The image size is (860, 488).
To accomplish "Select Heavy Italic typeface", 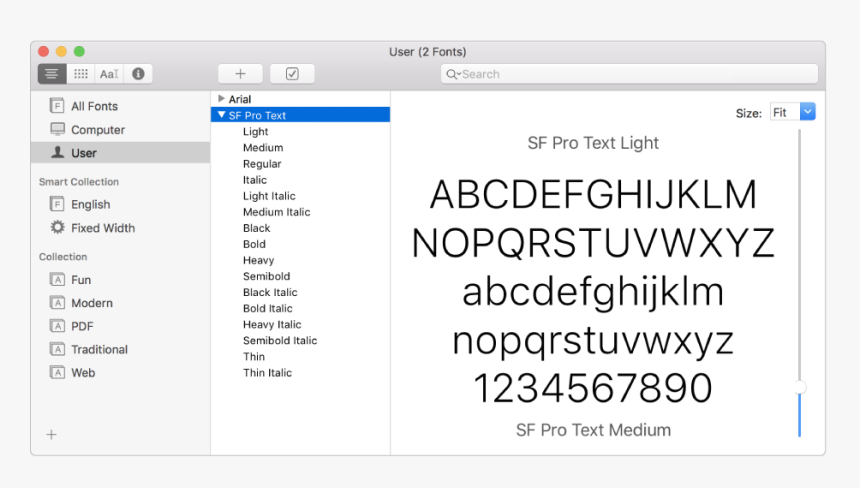I will [272, 325].
